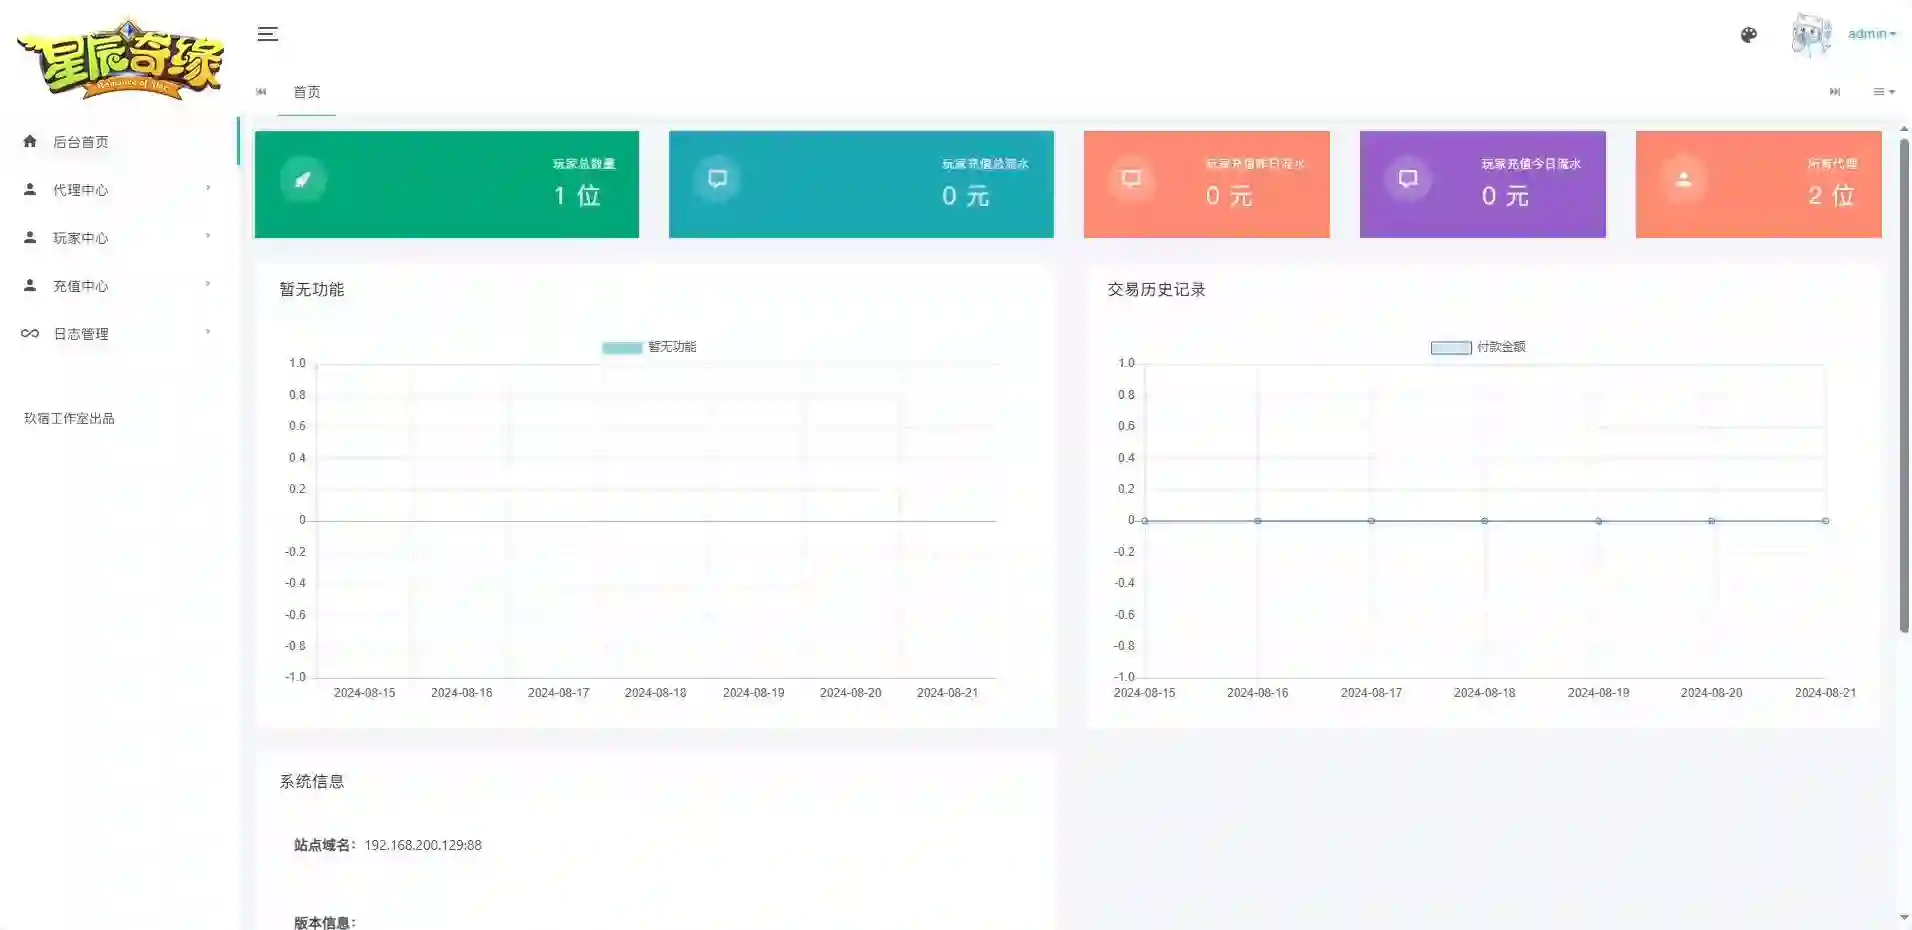Toggle the 付款金额 chart legend

[x=1478, y=347]
